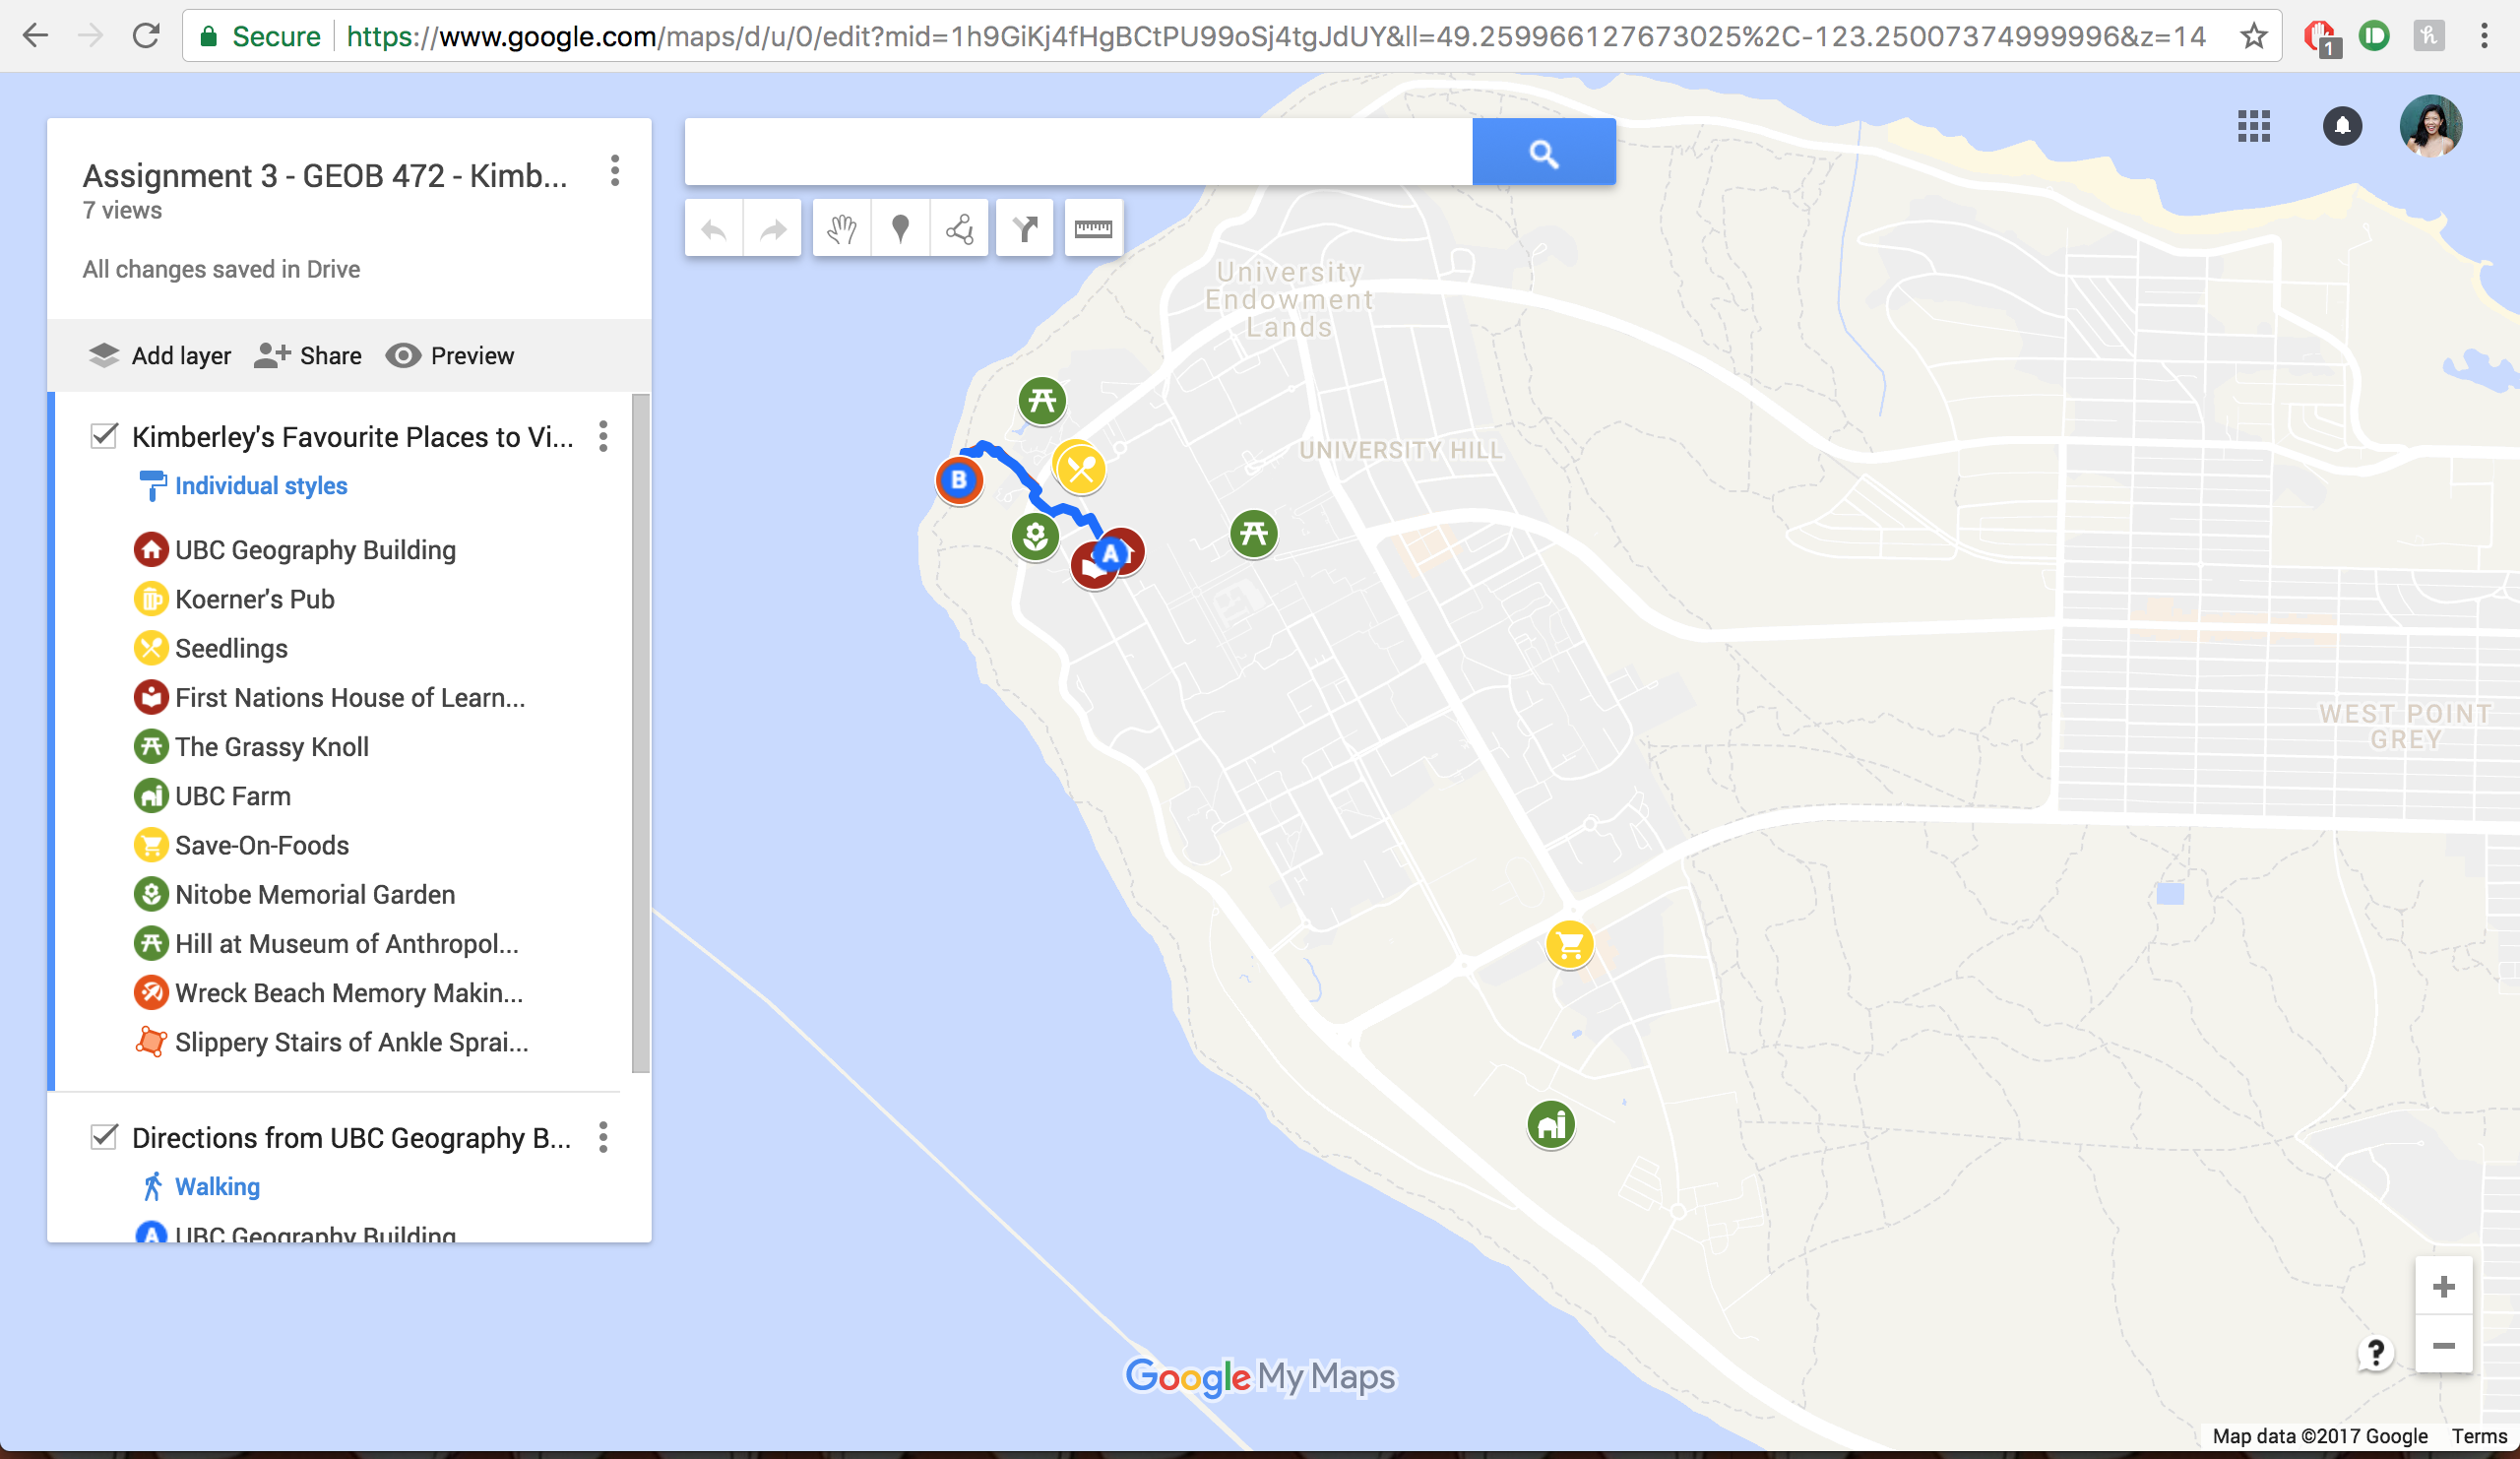Click the green circular Chrome extension icon
This screenshot has width=2520, height=1459.
pyautogui.click(x=2374, y=37)
